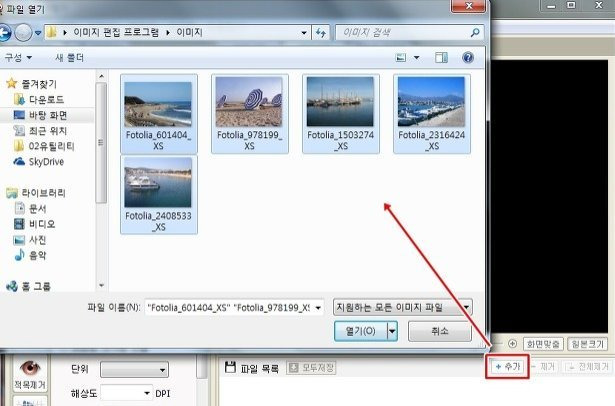Click the 추가 add button in file list

508,367
